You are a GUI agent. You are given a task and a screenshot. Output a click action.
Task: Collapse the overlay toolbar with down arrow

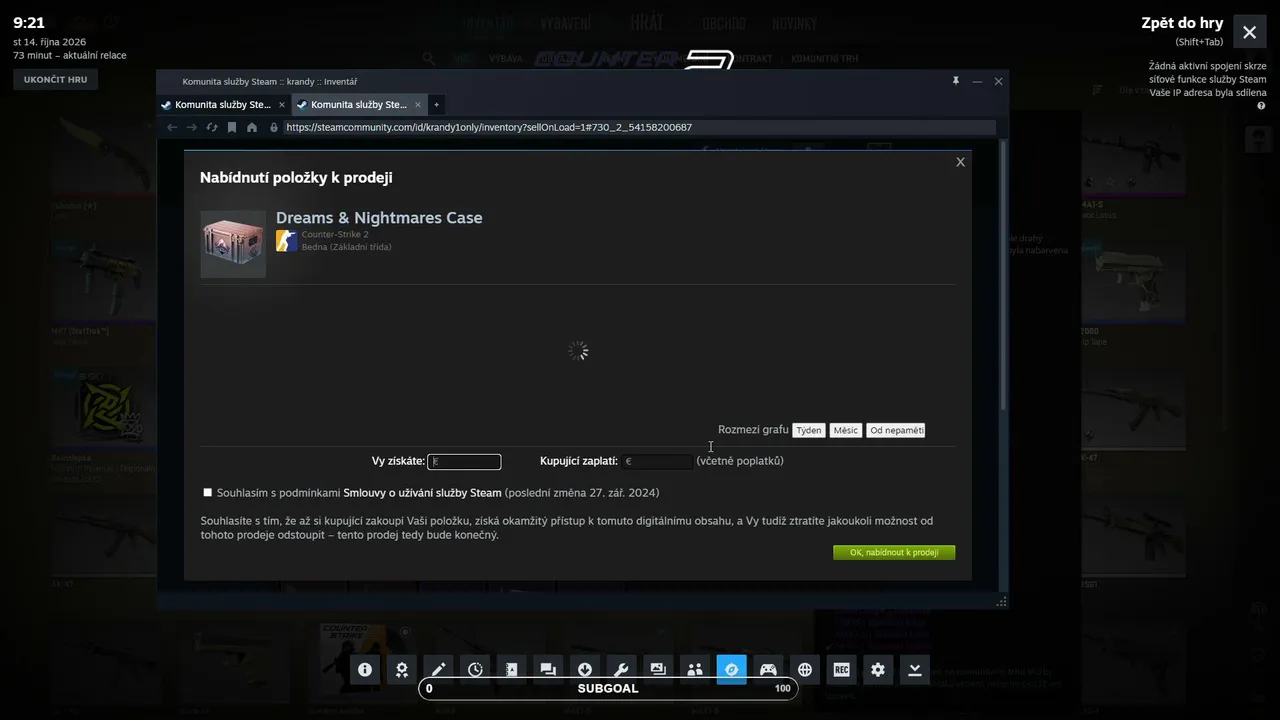click(x=914, y=670)
